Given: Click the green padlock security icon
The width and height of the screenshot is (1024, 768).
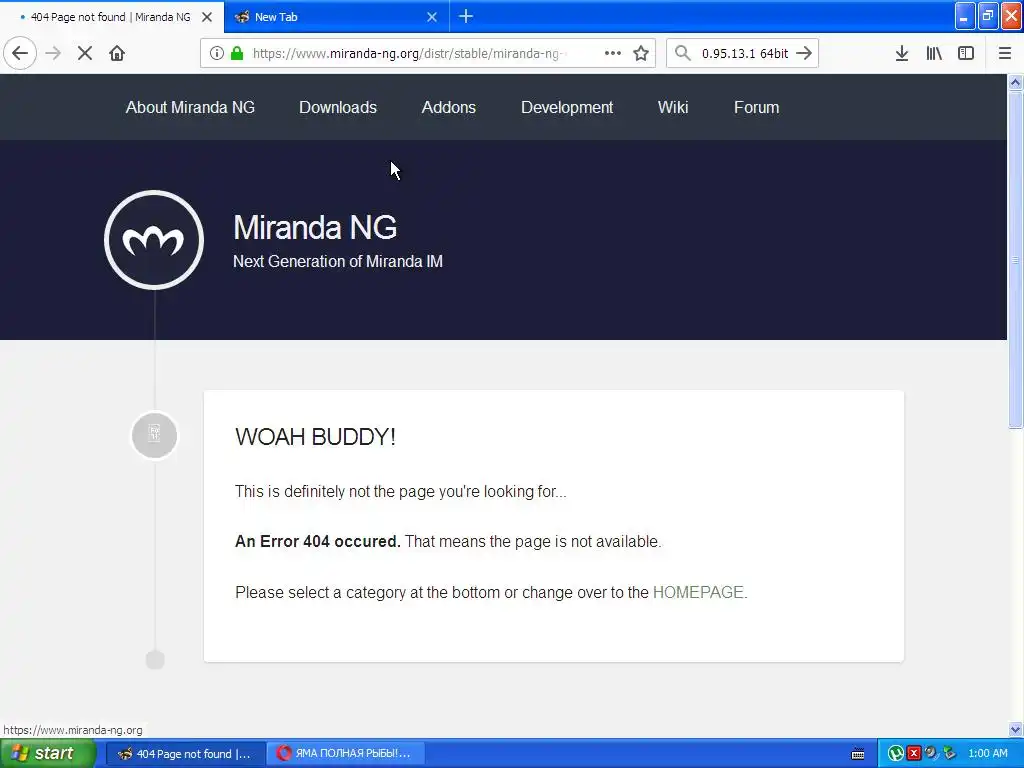Looking at the screenshot, I should (x=237, y=54).
